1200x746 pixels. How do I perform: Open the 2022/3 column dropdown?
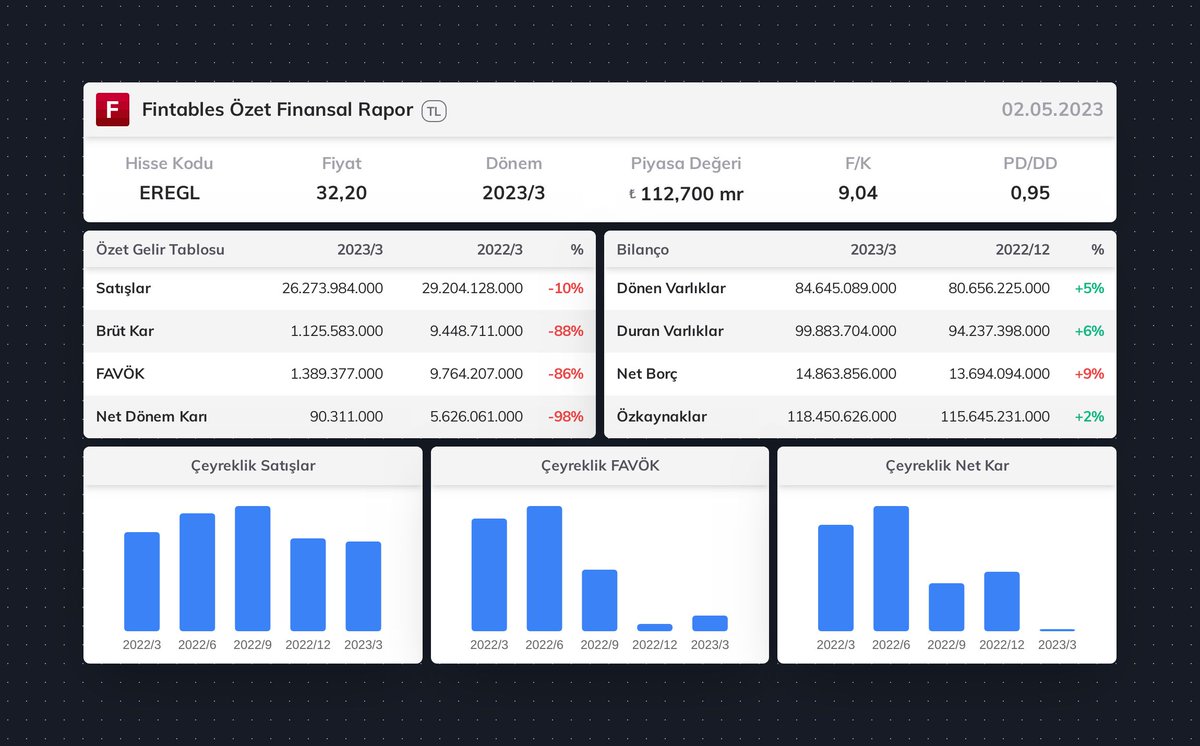500,249
